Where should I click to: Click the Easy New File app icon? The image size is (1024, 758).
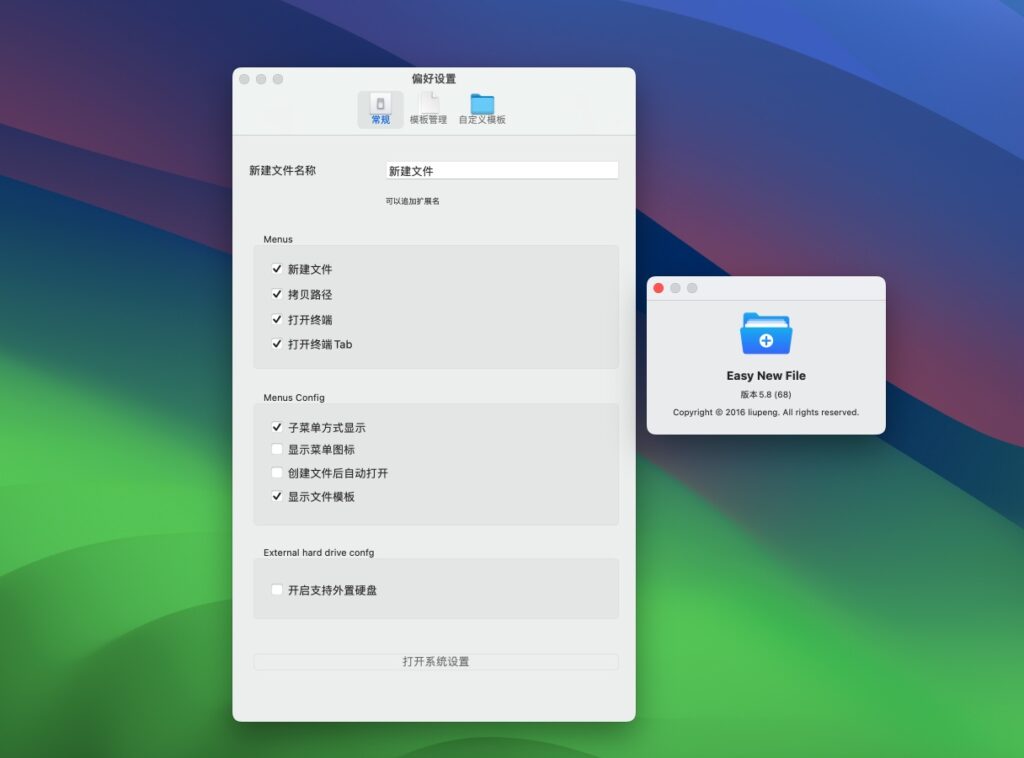coord(766,331)
